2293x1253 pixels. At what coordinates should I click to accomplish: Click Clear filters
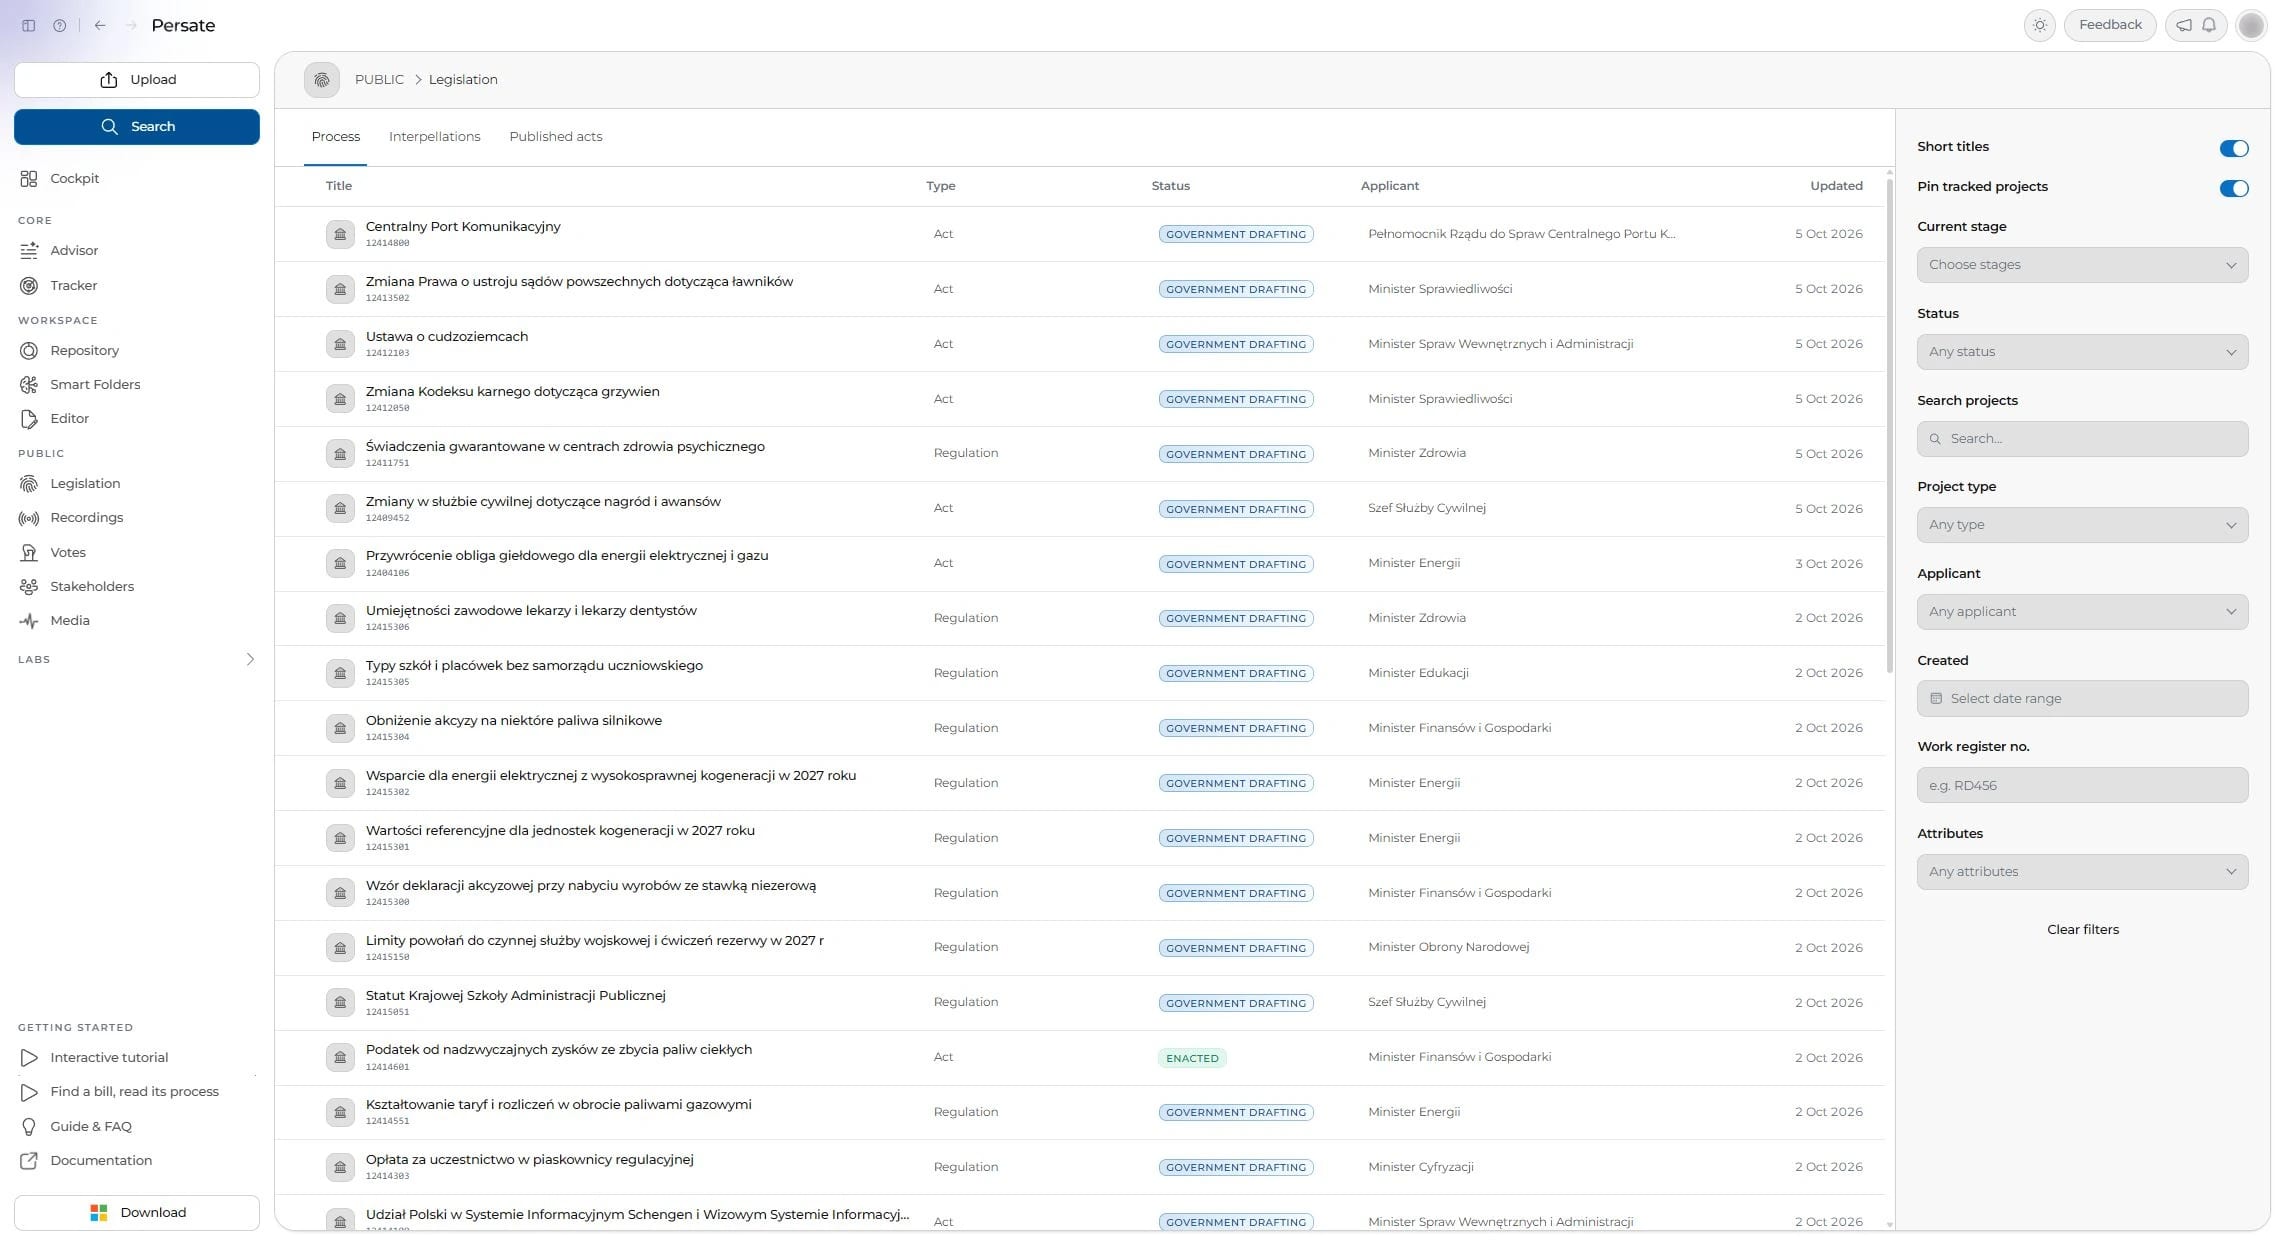(x=2082, y=930)
